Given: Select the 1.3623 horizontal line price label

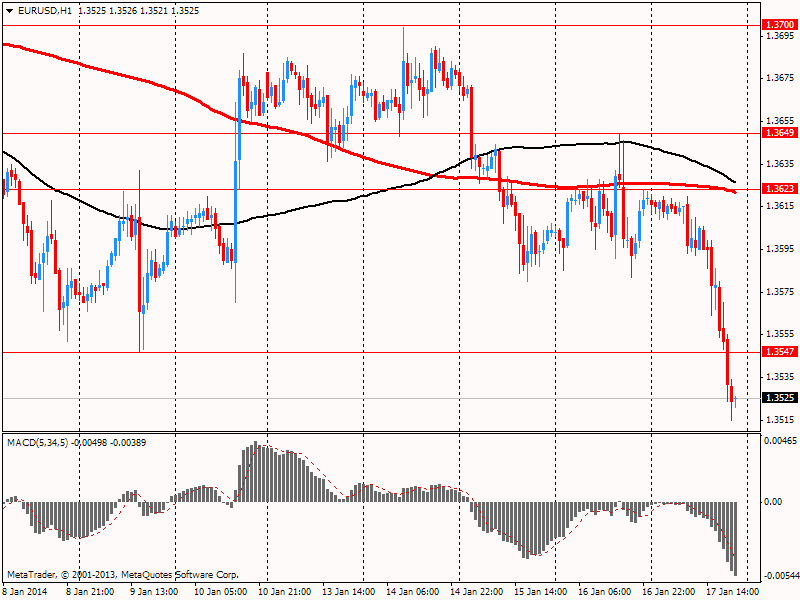Looking at the screenshot, I should pos(780,189).
